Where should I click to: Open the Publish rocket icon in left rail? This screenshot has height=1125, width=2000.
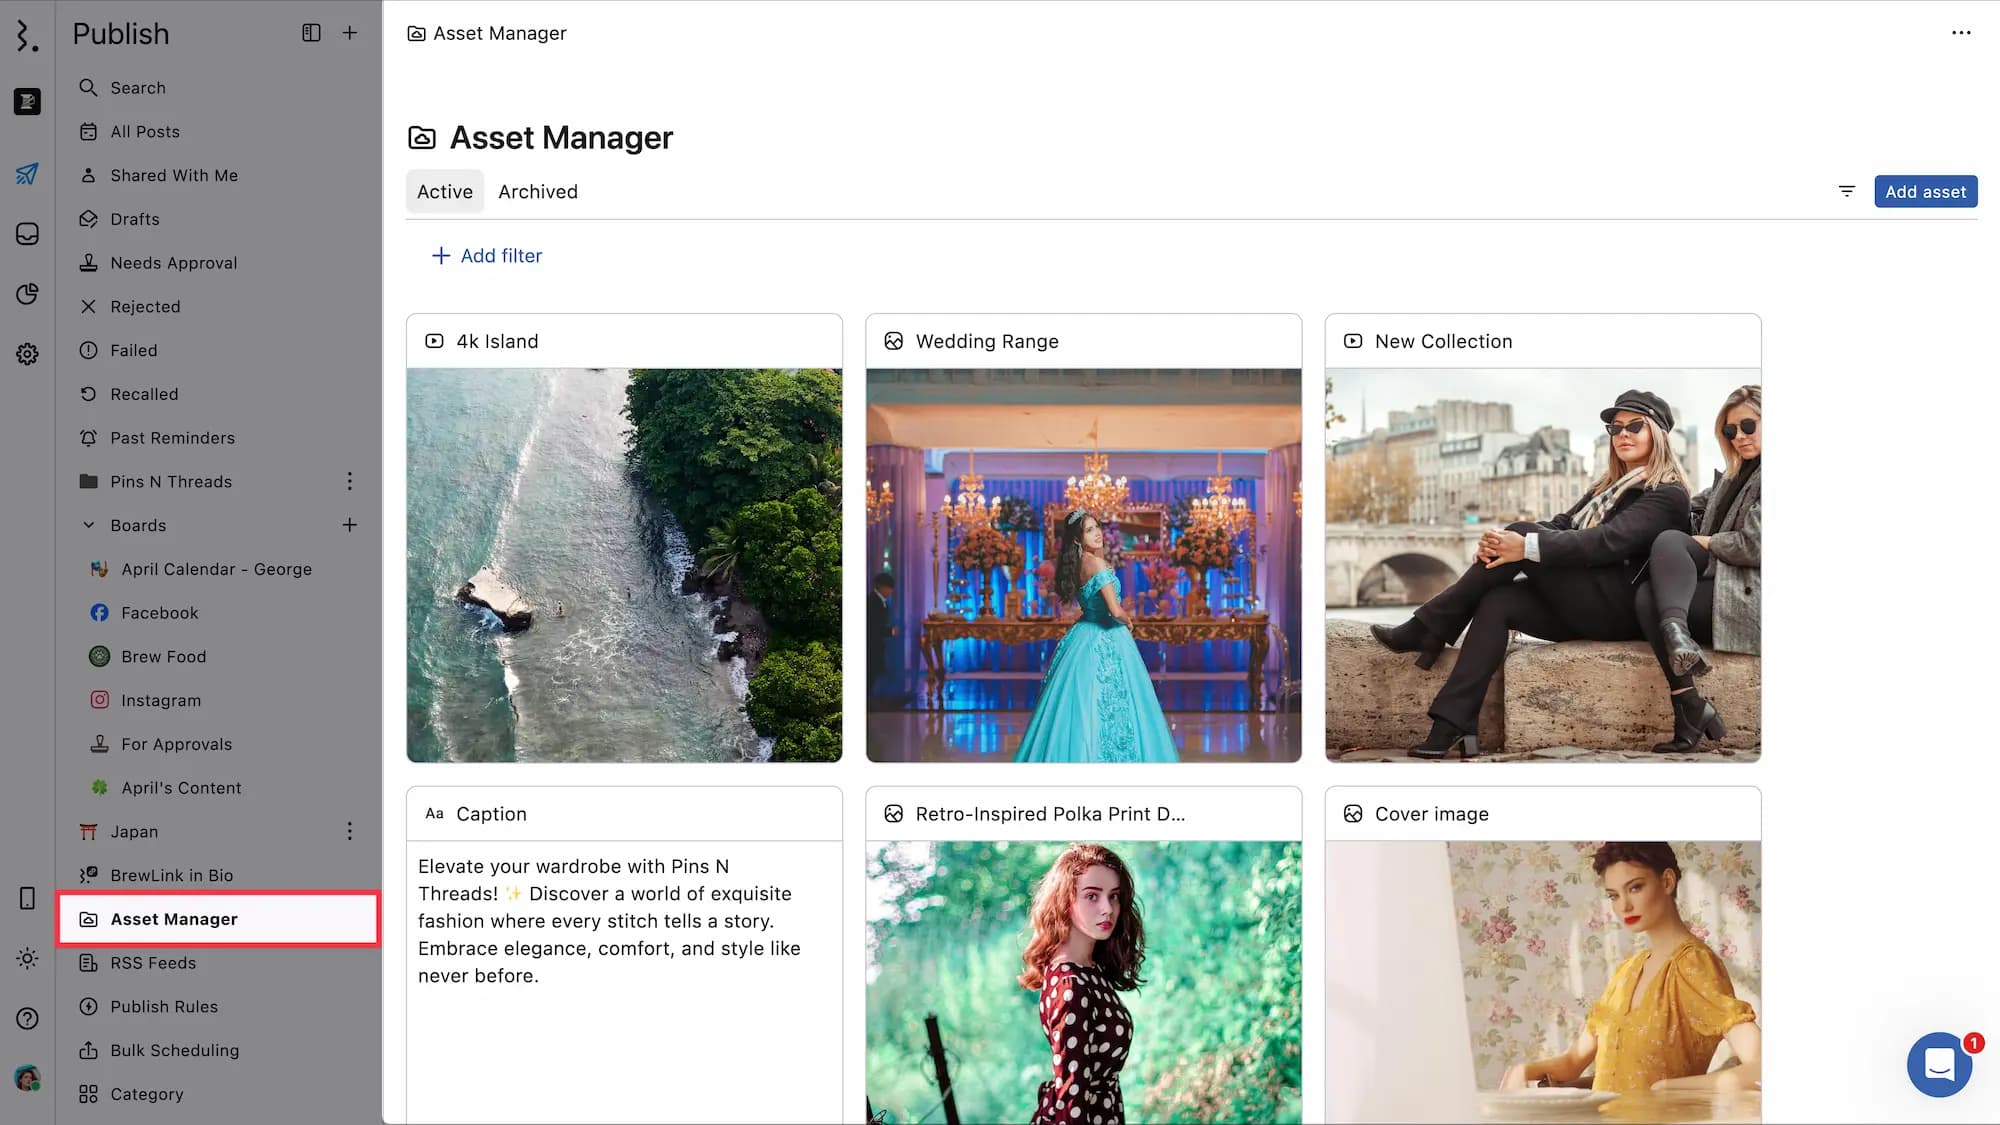pos(27,174)
